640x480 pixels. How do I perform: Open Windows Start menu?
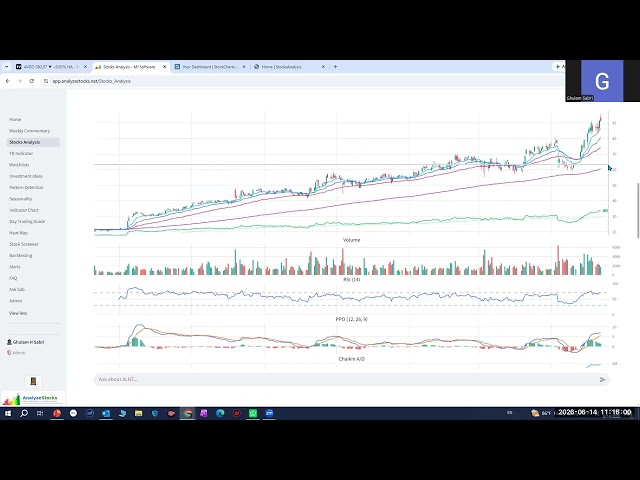[8, 413]
